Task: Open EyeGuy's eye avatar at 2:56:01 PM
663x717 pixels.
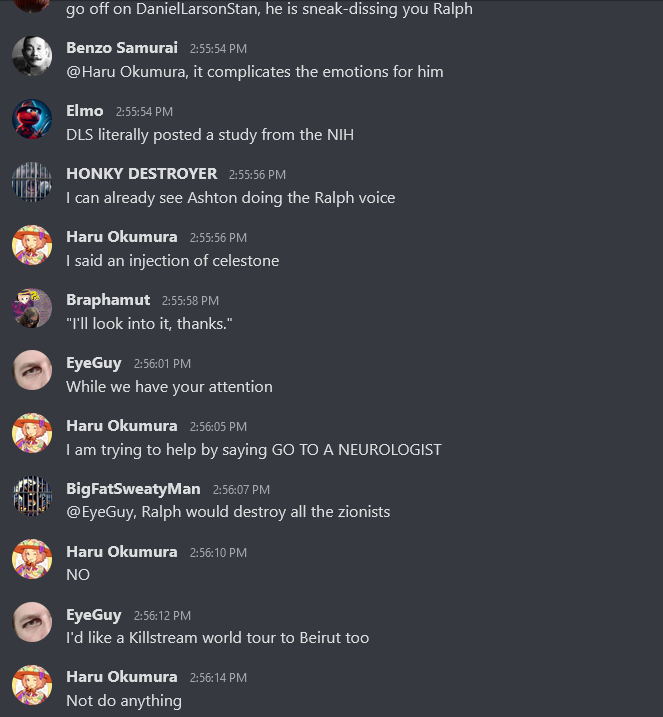Action: [32, 370]
